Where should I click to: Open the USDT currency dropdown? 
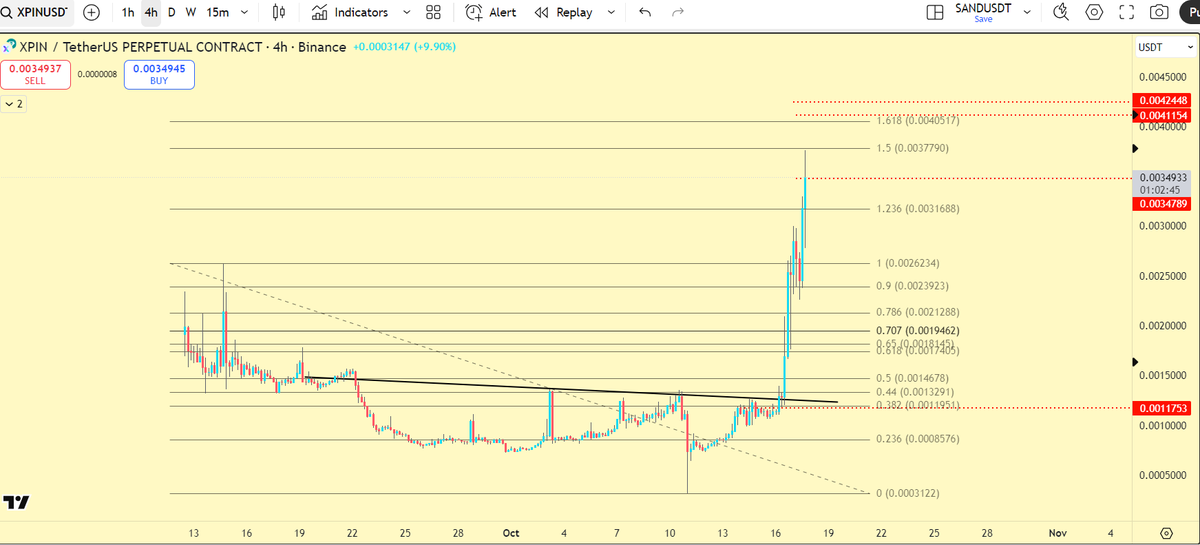point(1165,47)
